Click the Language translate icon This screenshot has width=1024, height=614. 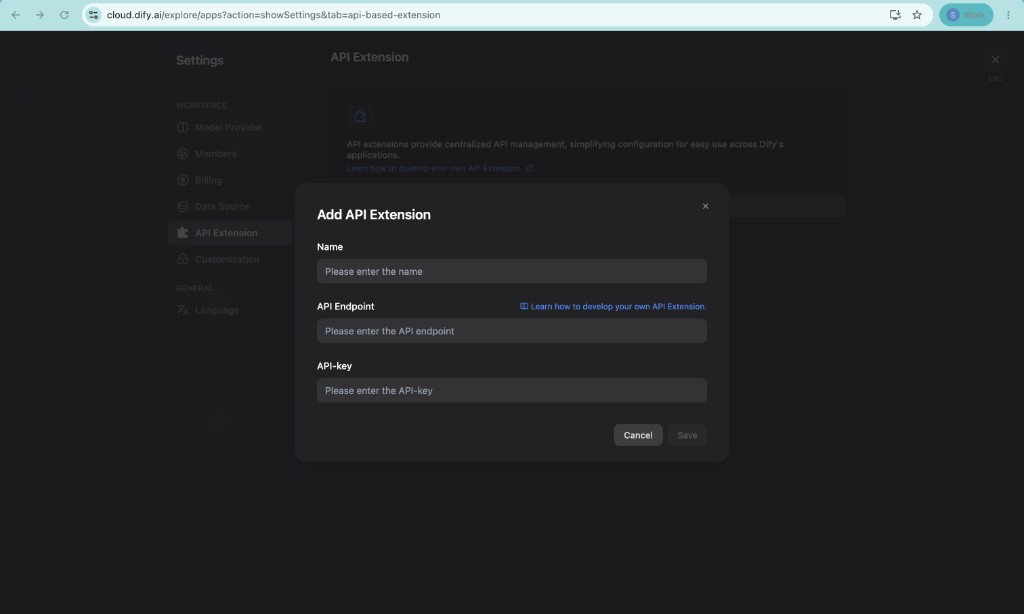click(x=183, y=310)
